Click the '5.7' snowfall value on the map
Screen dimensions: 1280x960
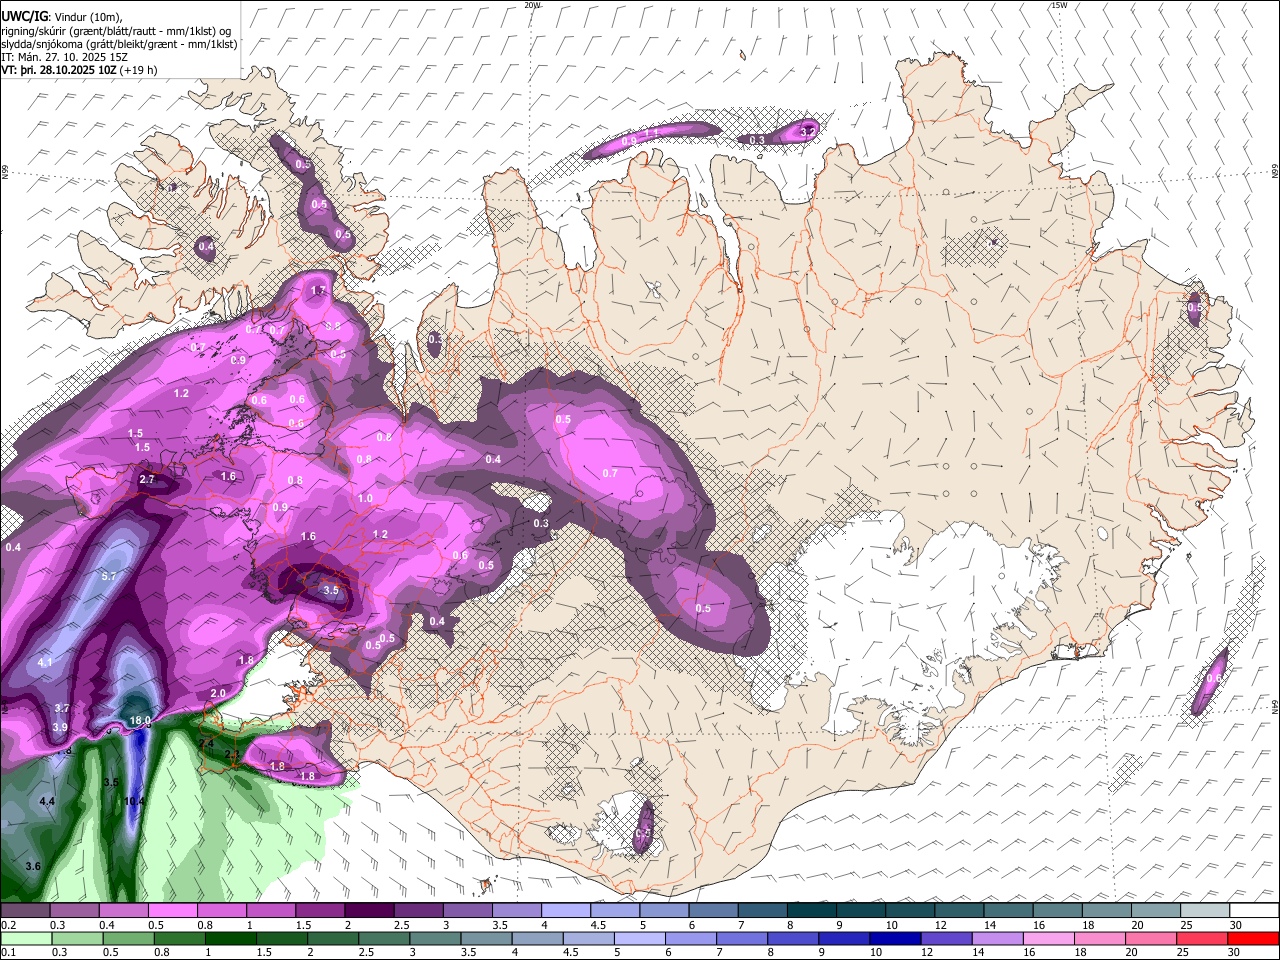coord(110,576)
